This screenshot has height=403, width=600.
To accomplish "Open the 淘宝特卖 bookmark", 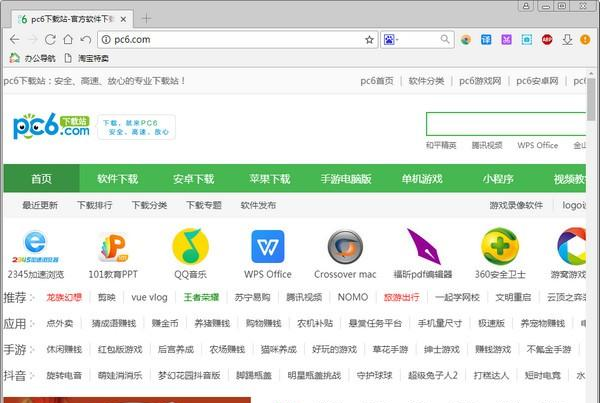I will click(87, 58).
